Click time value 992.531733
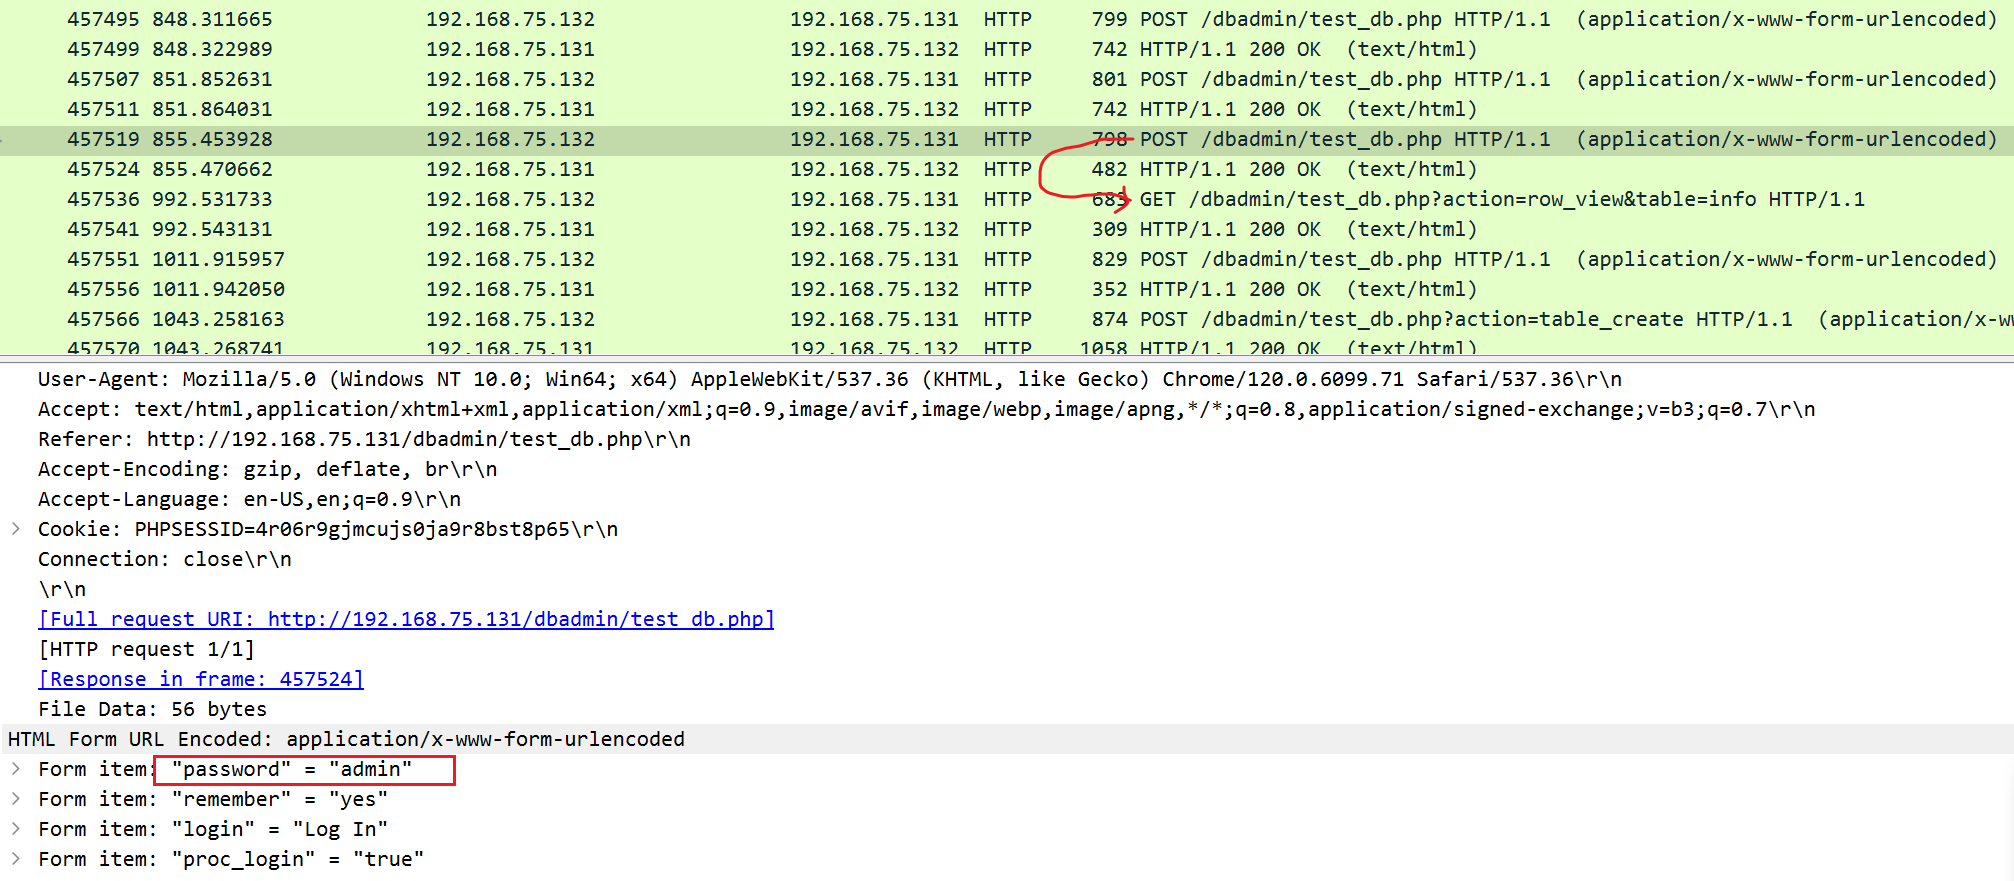 (212, 199)
